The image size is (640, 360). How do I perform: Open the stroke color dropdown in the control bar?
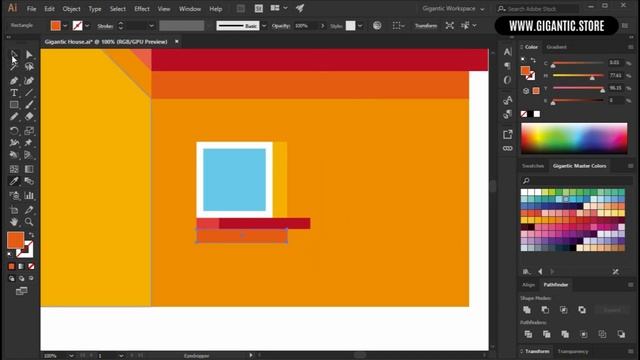point(87,26)
